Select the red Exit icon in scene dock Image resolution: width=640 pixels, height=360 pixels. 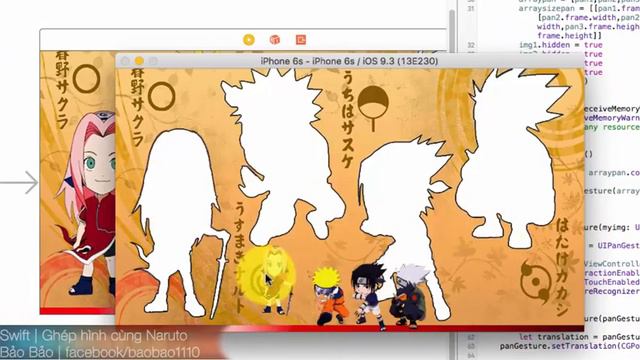click(x=301, y=40)
